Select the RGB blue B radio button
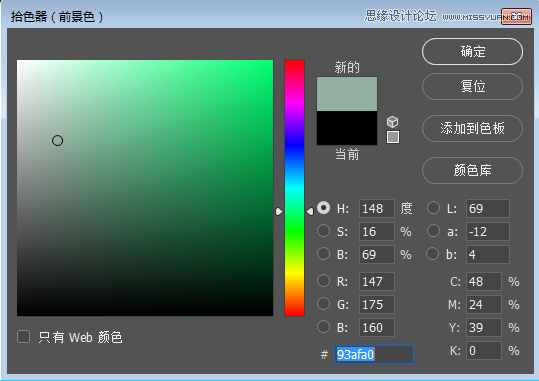 click(x=323, y=327)
